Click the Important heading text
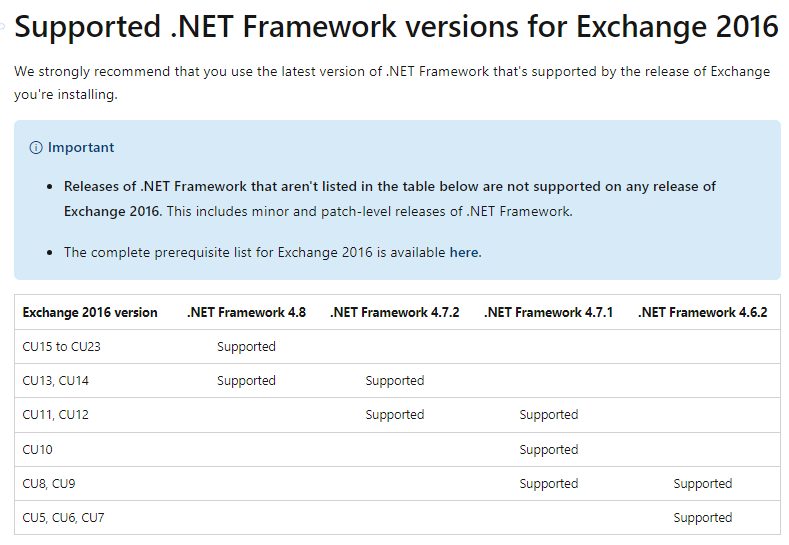This screenshot has height=545, width=789. point(81,147)
